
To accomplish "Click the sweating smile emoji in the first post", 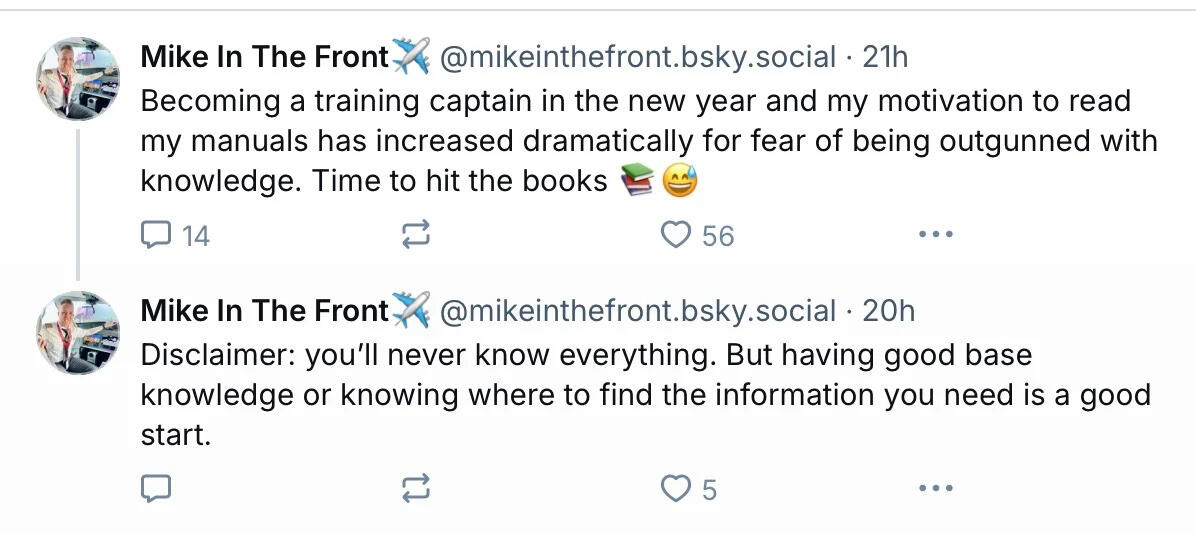I will pos(679,182).
